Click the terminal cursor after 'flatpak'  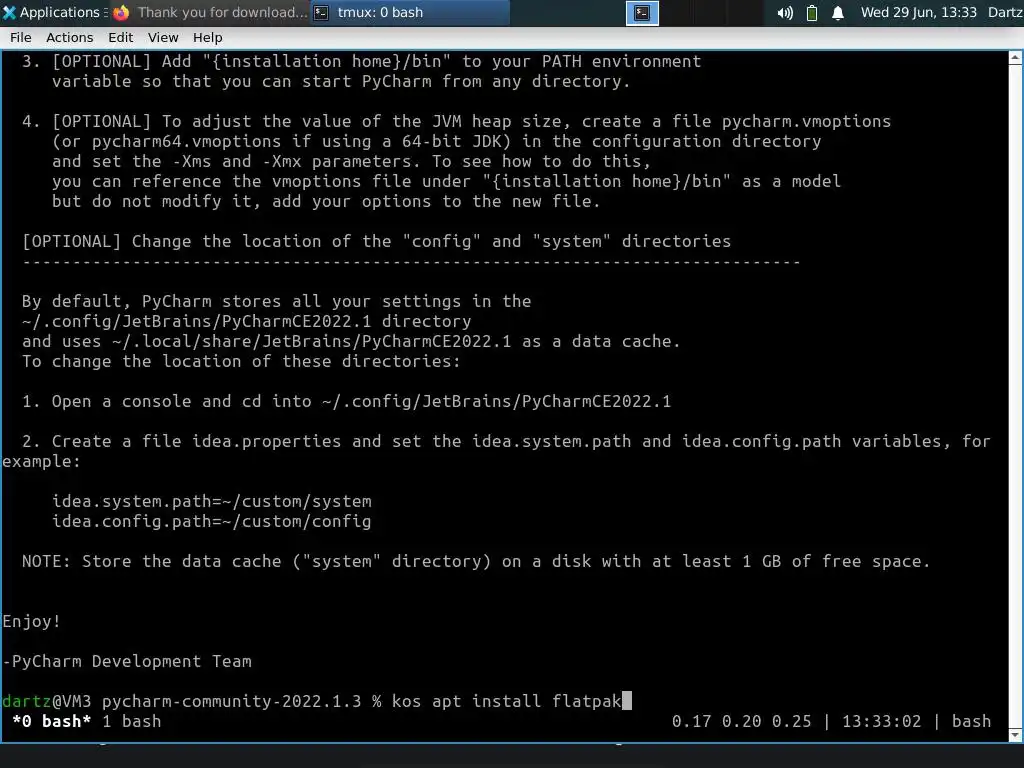[626, 701]
